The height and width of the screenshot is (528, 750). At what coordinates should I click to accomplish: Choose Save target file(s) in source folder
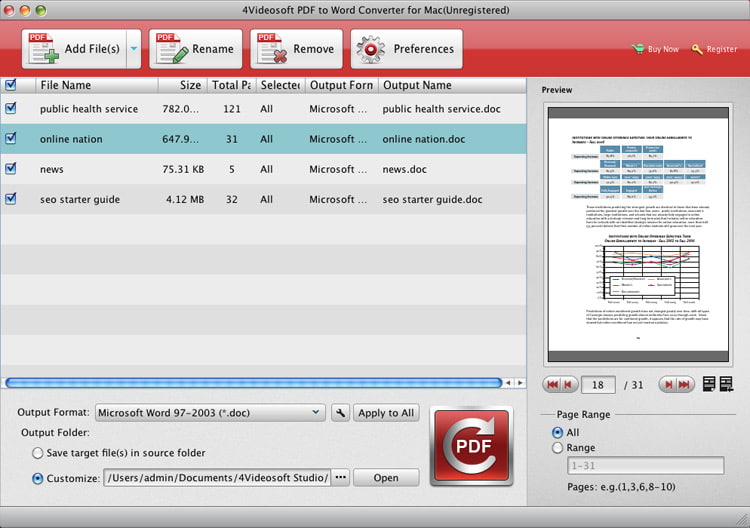(x=38, y=453)
